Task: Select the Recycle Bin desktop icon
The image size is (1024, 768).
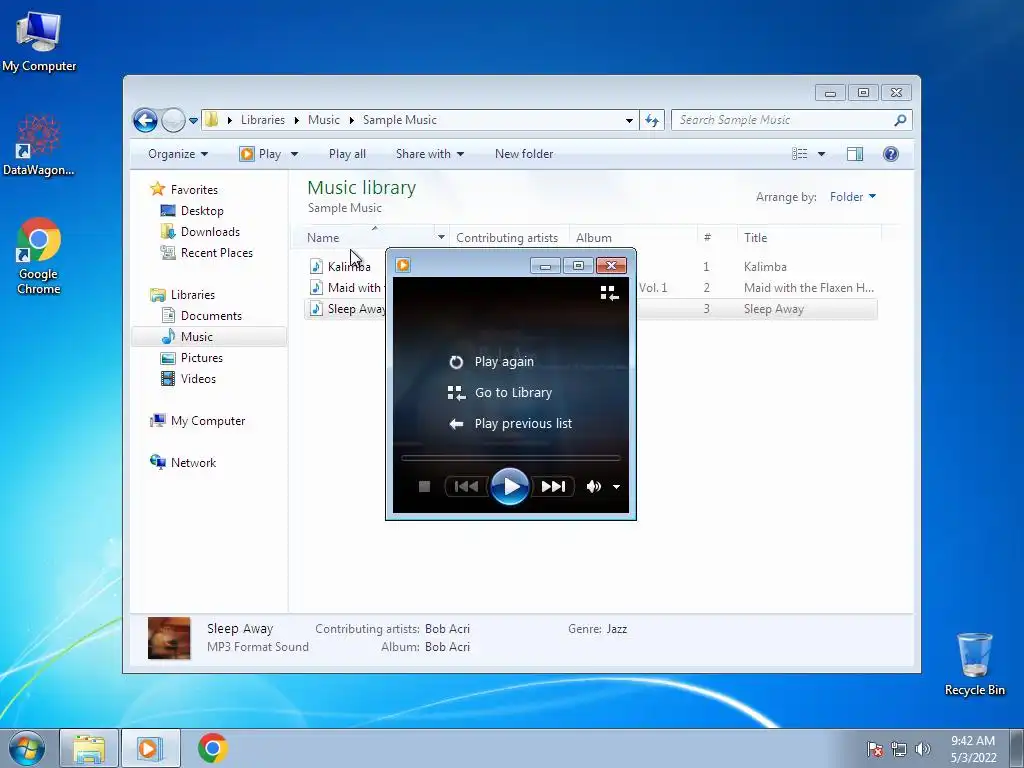Action: click(x=974, y=664)
